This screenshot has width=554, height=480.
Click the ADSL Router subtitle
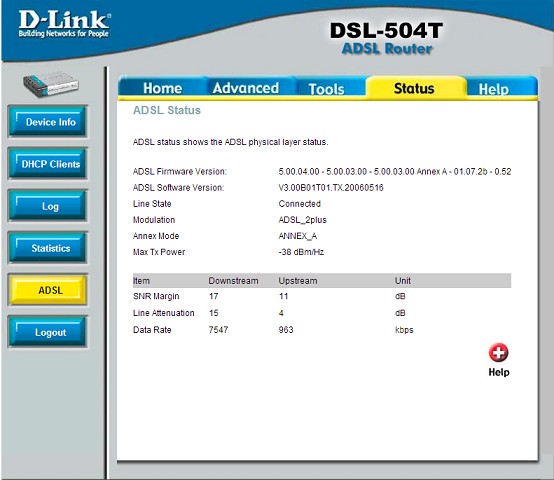click(x=387, y=49)
